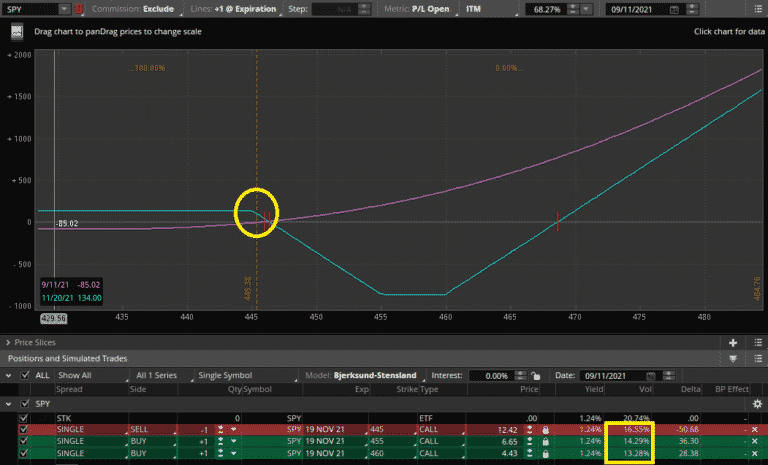Open the calendar icon beside the top date field

tap(674, 9)
